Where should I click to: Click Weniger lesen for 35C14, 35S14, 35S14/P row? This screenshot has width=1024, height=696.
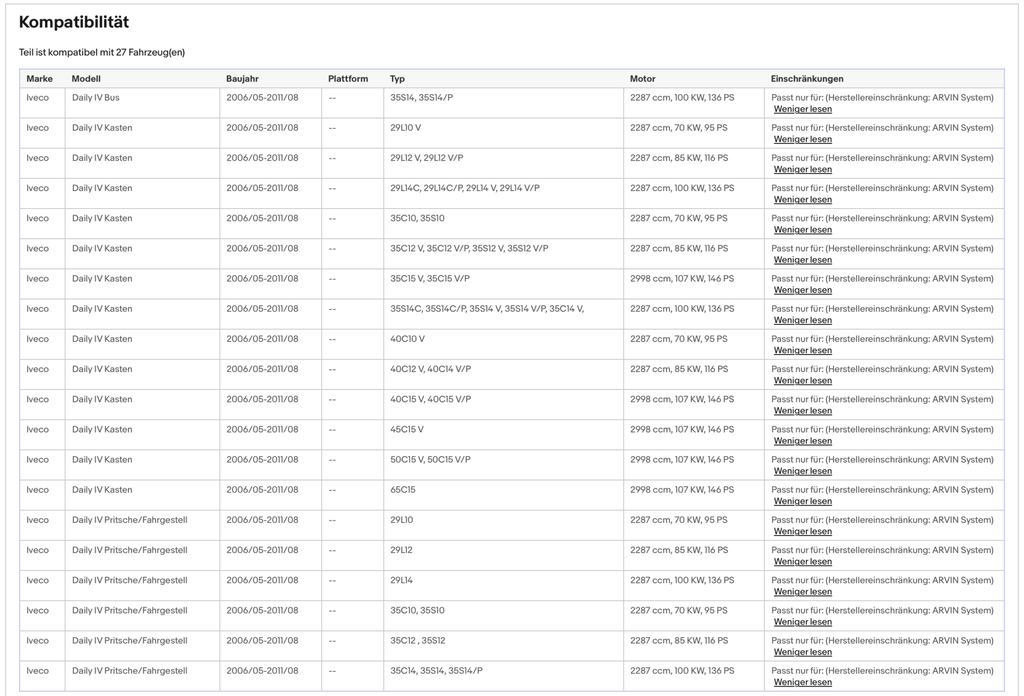coord(803,682)
